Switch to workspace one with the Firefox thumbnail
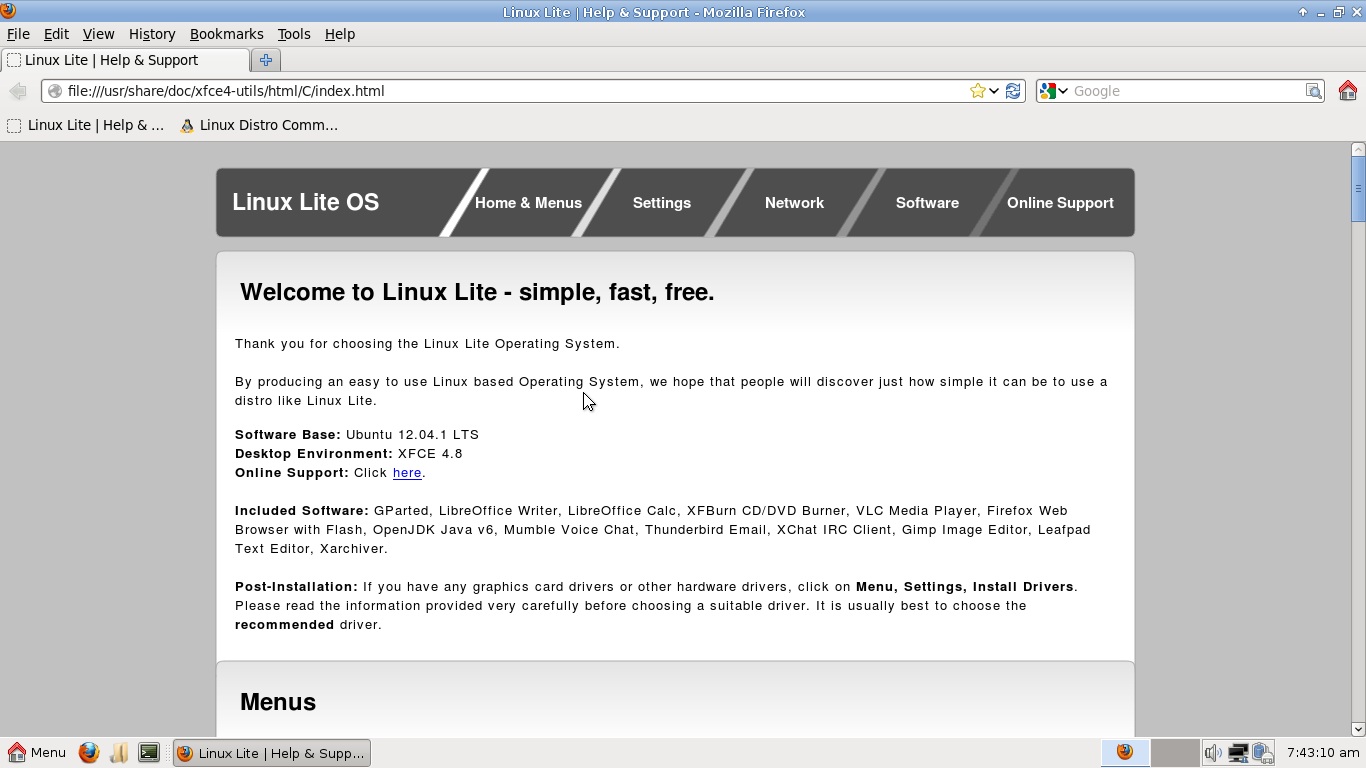Viewport: 1366px width, 768px height. [x=1125, y=753]
